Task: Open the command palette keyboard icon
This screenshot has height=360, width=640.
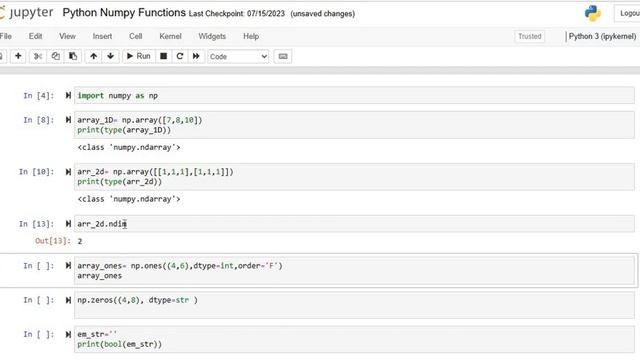Action: click(x=283, y=56)
